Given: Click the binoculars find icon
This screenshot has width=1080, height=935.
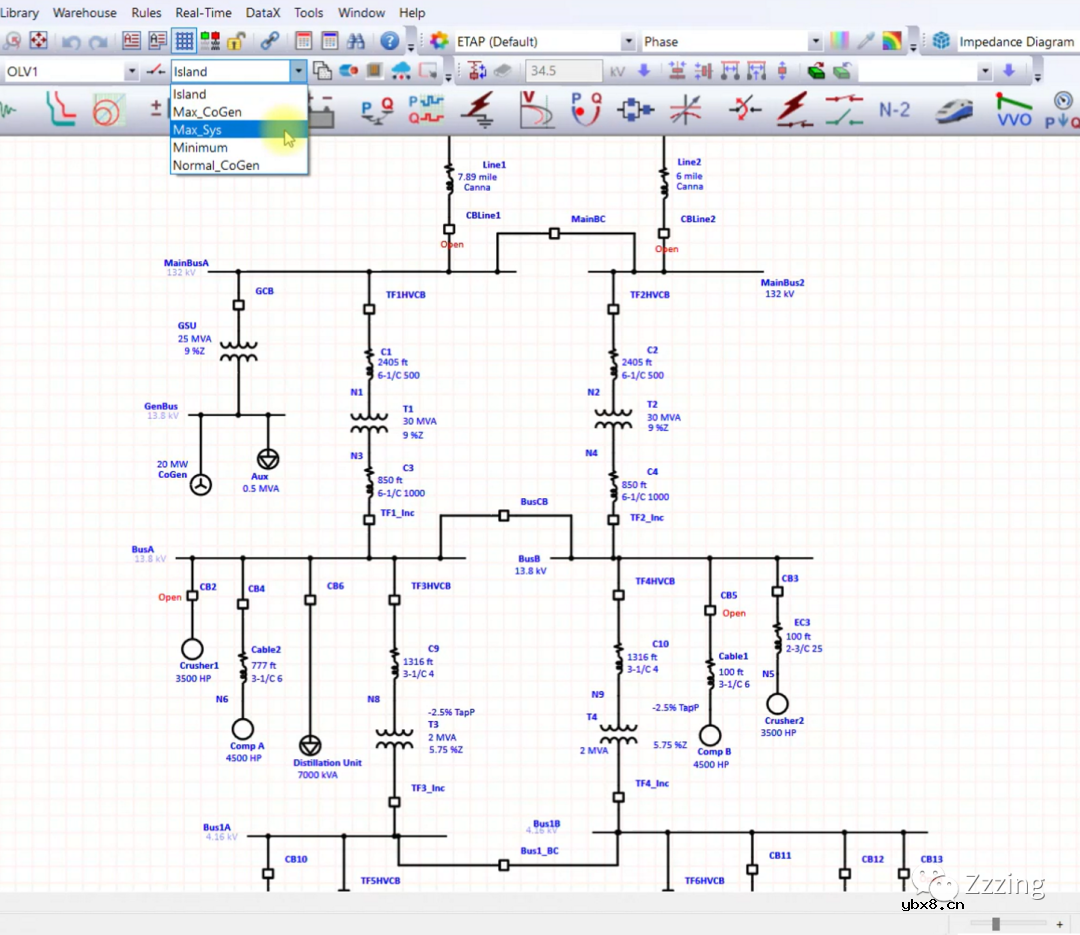Looking at the screenshot, I should (x=355, y=41).
